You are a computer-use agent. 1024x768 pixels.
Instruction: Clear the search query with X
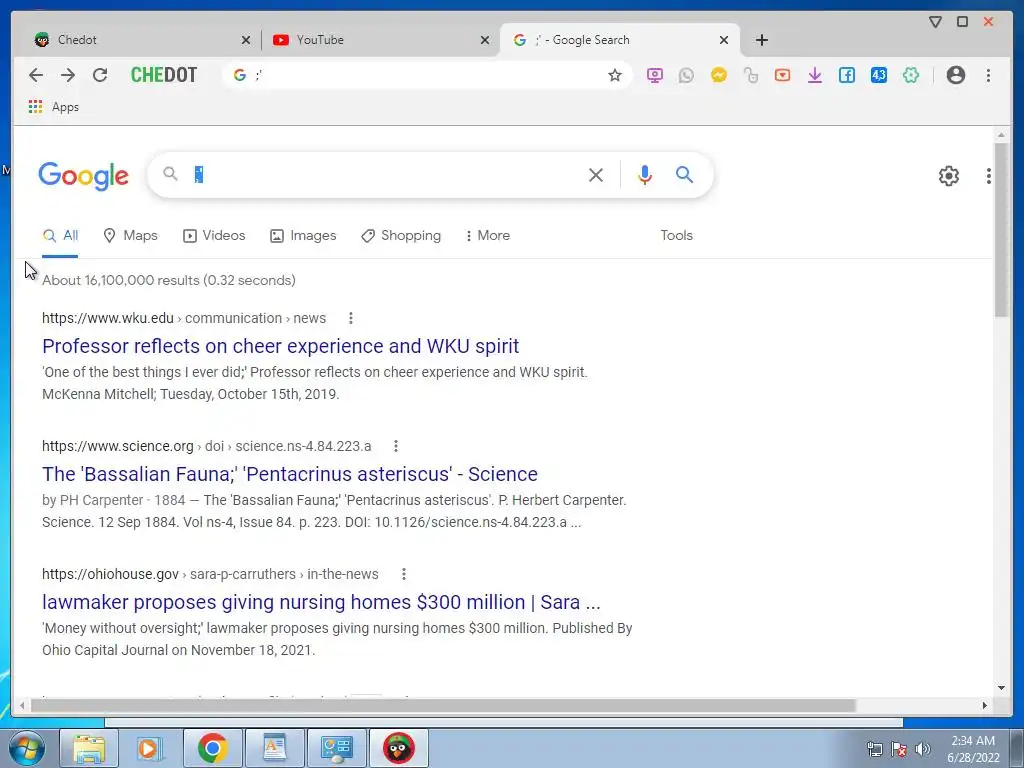(x=596, y=175)
